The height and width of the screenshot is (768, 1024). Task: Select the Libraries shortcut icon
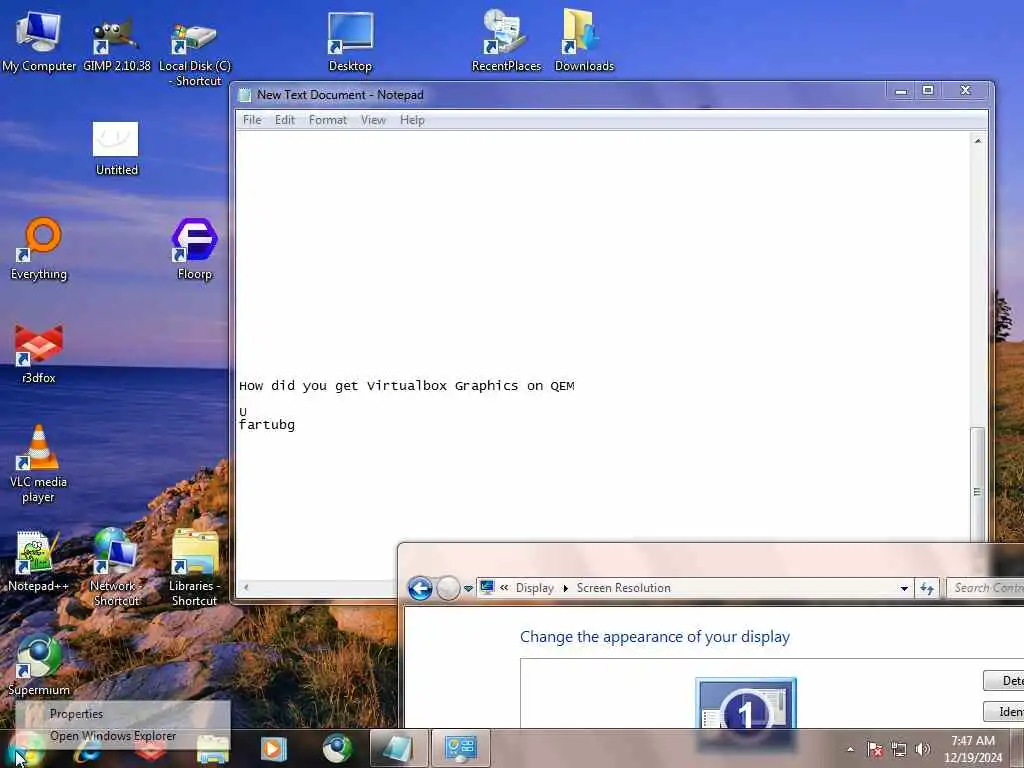pyautogui.click(x=194, y=568)
